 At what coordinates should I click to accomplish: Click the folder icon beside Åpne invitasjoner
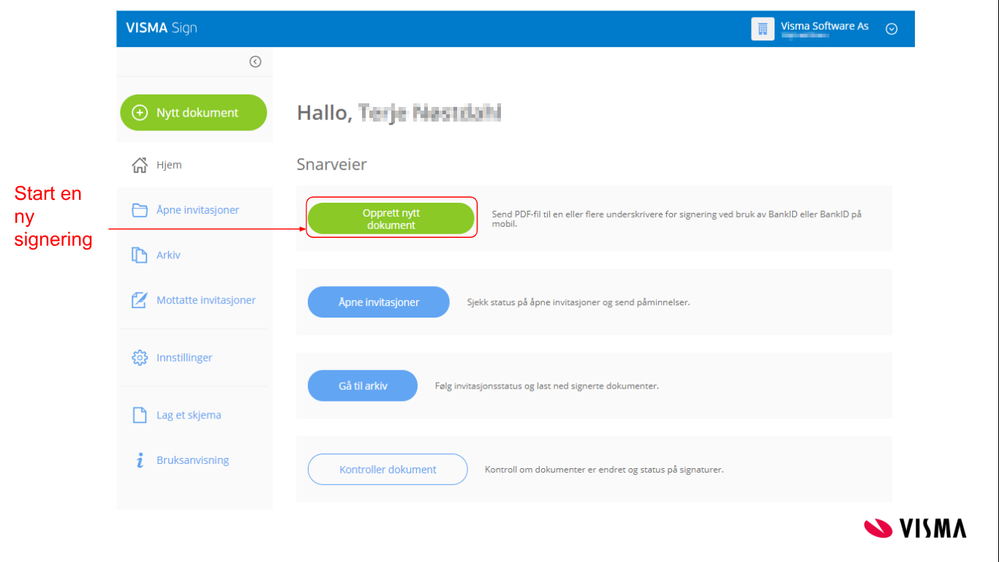[140, 210]
